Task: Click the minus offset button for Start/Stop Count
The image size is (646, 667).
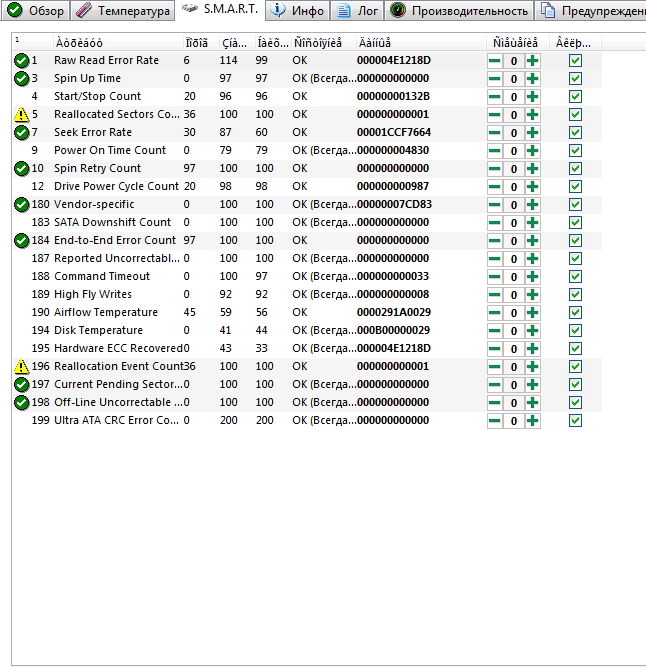Action: pyautogui.click(x=495, y=97)
